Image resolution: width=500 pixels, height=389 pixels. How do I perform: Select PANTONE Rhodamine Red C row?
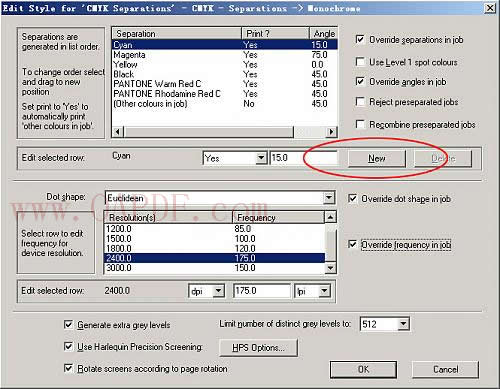pos(225,94)
